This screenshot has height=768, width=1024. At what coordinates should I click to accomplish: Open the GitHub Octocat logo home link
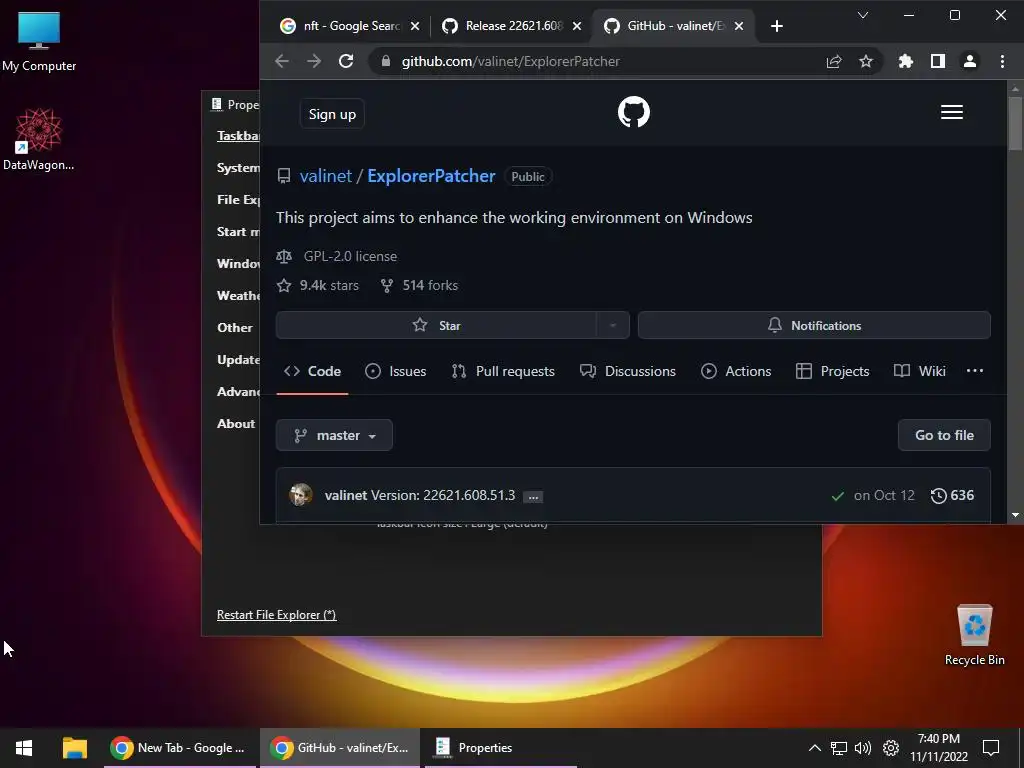tap(633, 112)
